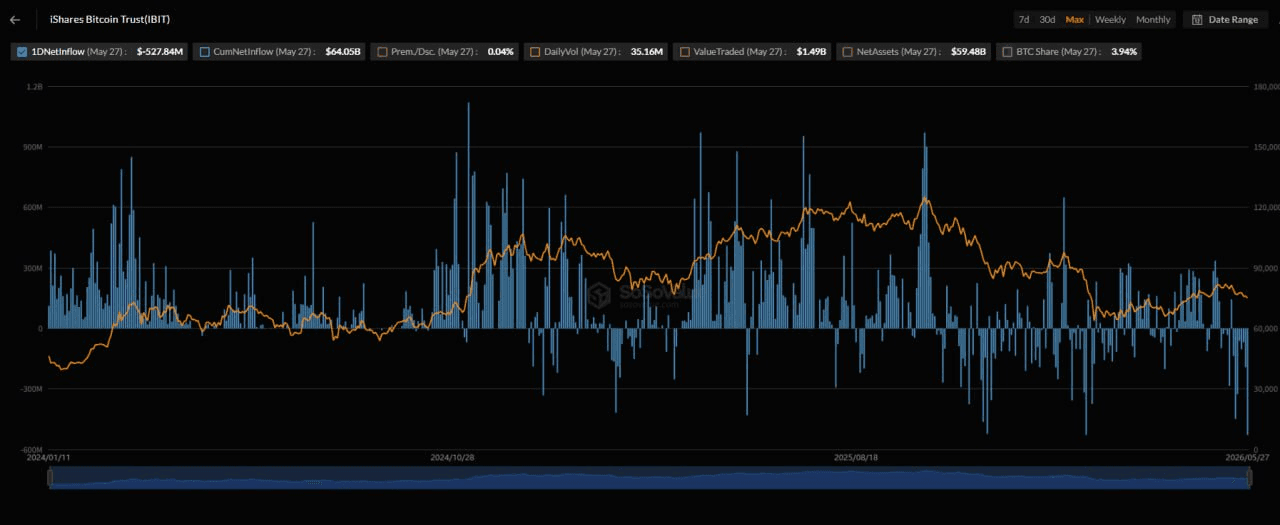Select the 7d time range
The image size is (1280, 525).
[1024, 20]
